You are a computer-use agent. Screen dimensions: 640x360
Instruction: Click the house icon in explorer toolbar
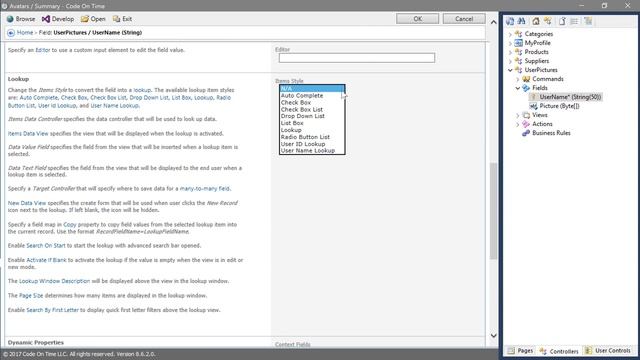pos(536,21)
